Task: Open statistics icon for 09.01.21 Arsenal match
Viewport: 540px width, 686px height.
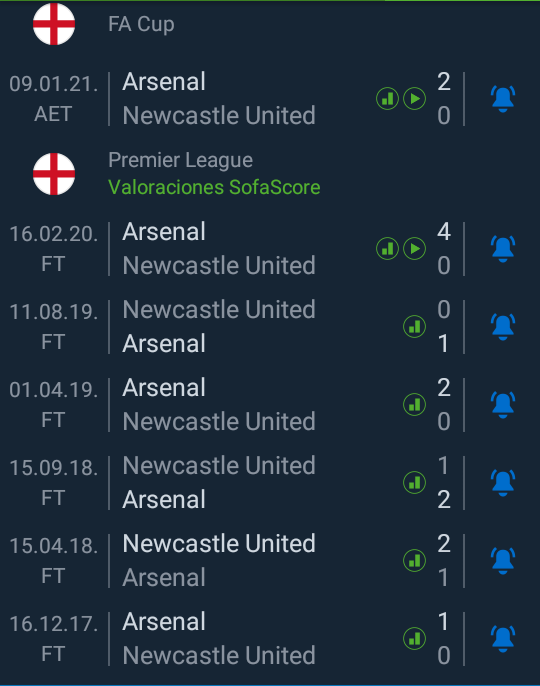Action: (387, 99)
